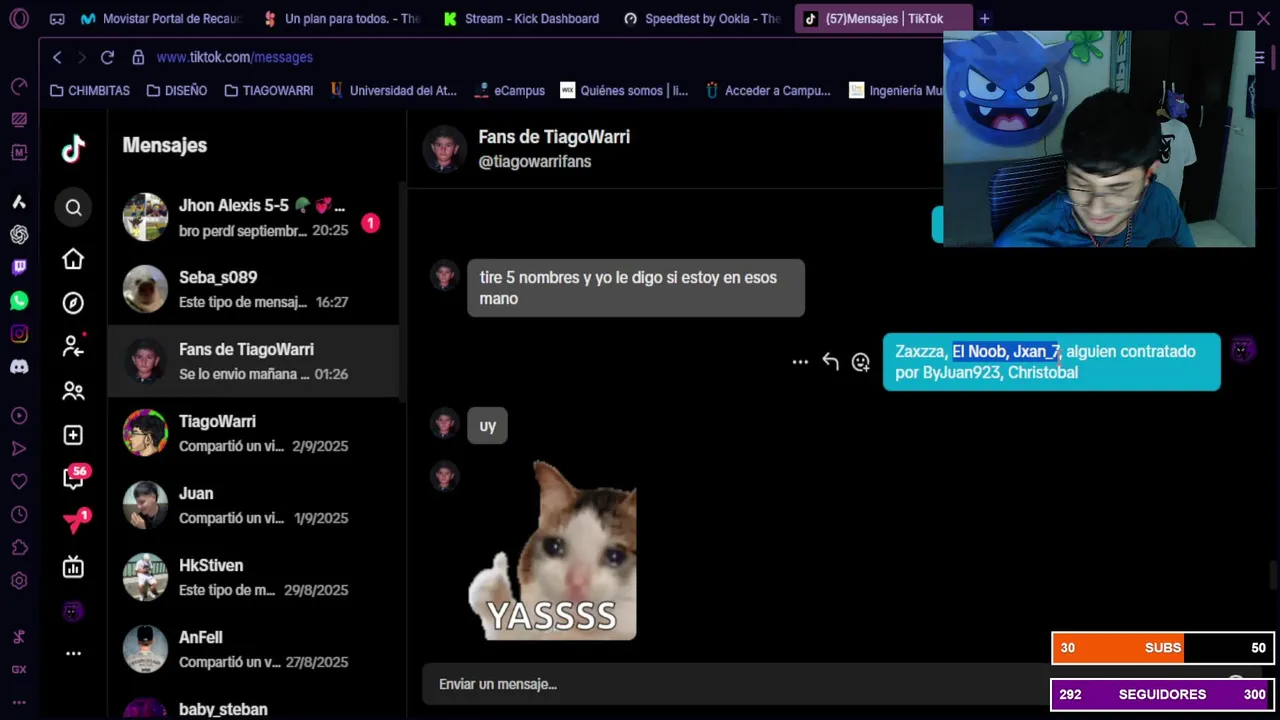Open Universidad del At... bookmark
Screen dimensions: 1280x720
pyautogui.click(x=393, y=90)
